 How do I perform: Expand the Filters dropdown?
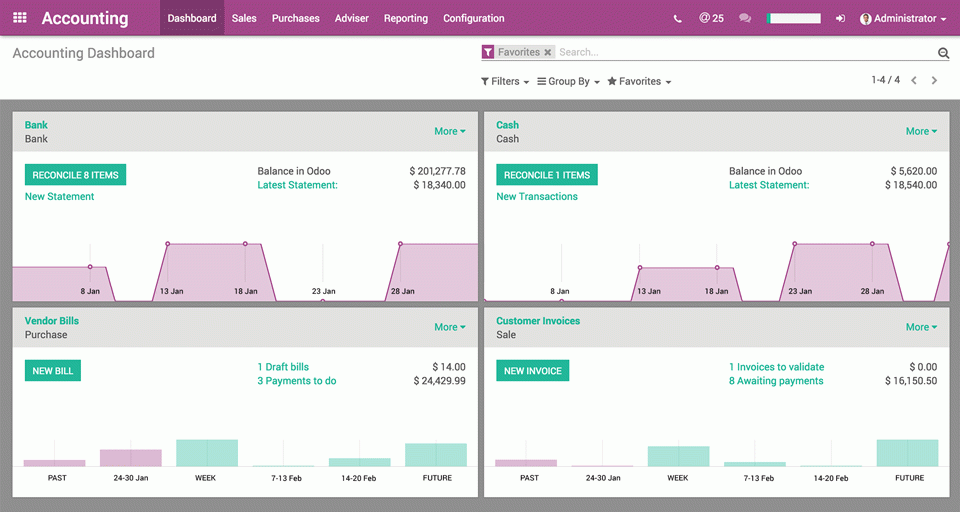point(505,81)
